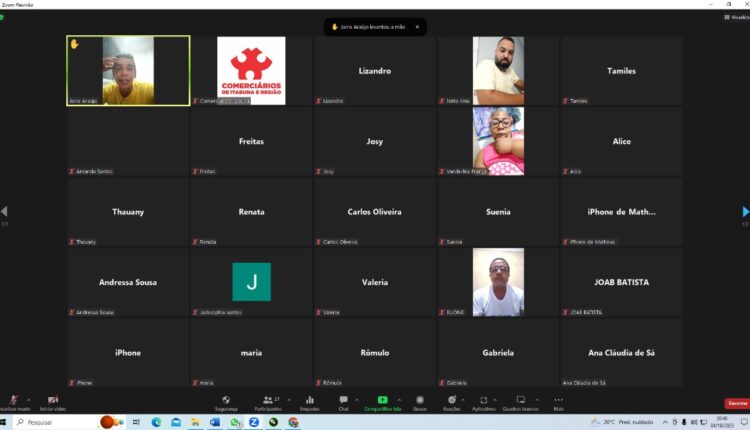
Task: Open the Quadros brancos whiteboards
Action: pyautogui.click(x=519, y=401)
